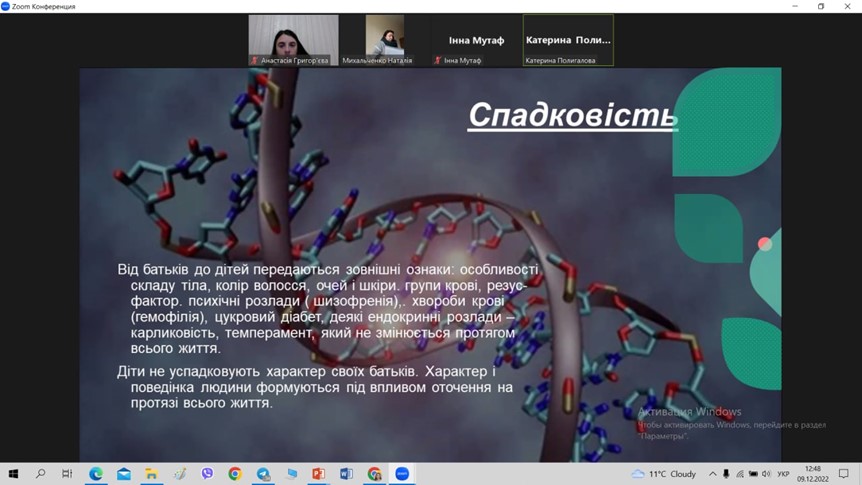862x485 pixels.
Task: Open File Explorer from the taskbar
Action: 152,474
